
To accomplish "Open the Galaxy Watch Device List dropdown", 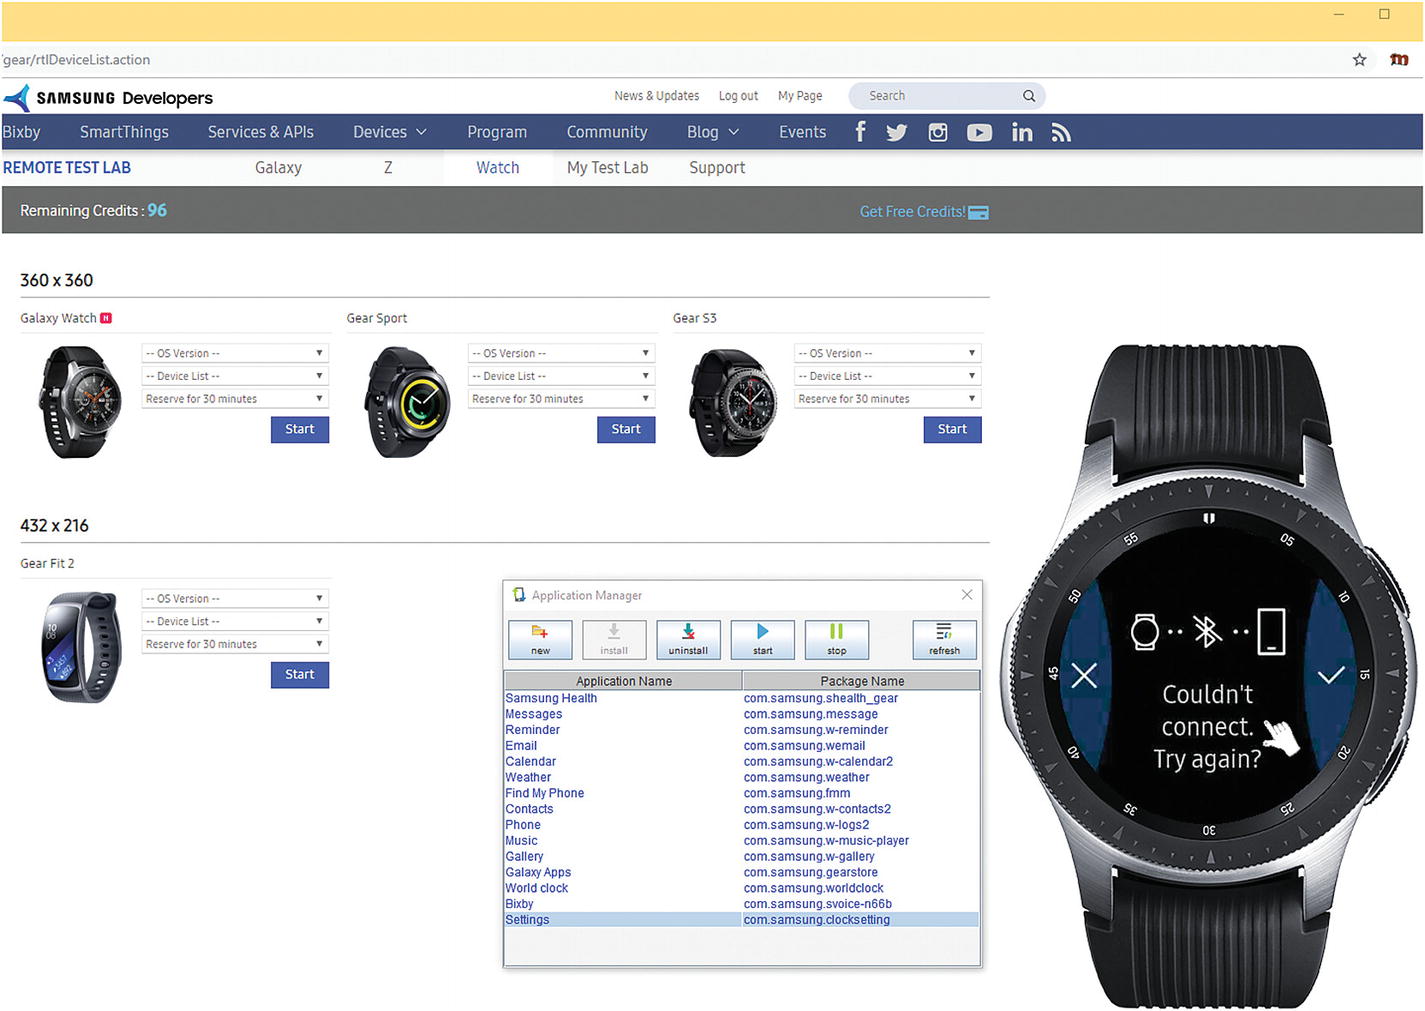I will (235, 376).
